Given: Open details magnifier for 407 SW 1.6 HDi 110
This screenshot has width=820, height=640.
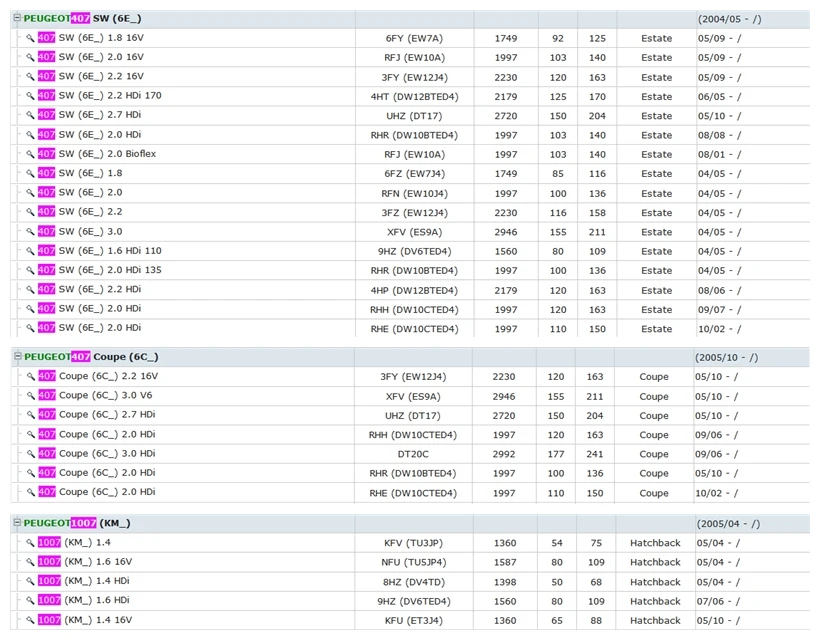Looking at the screenshot, I should point(30,251).
